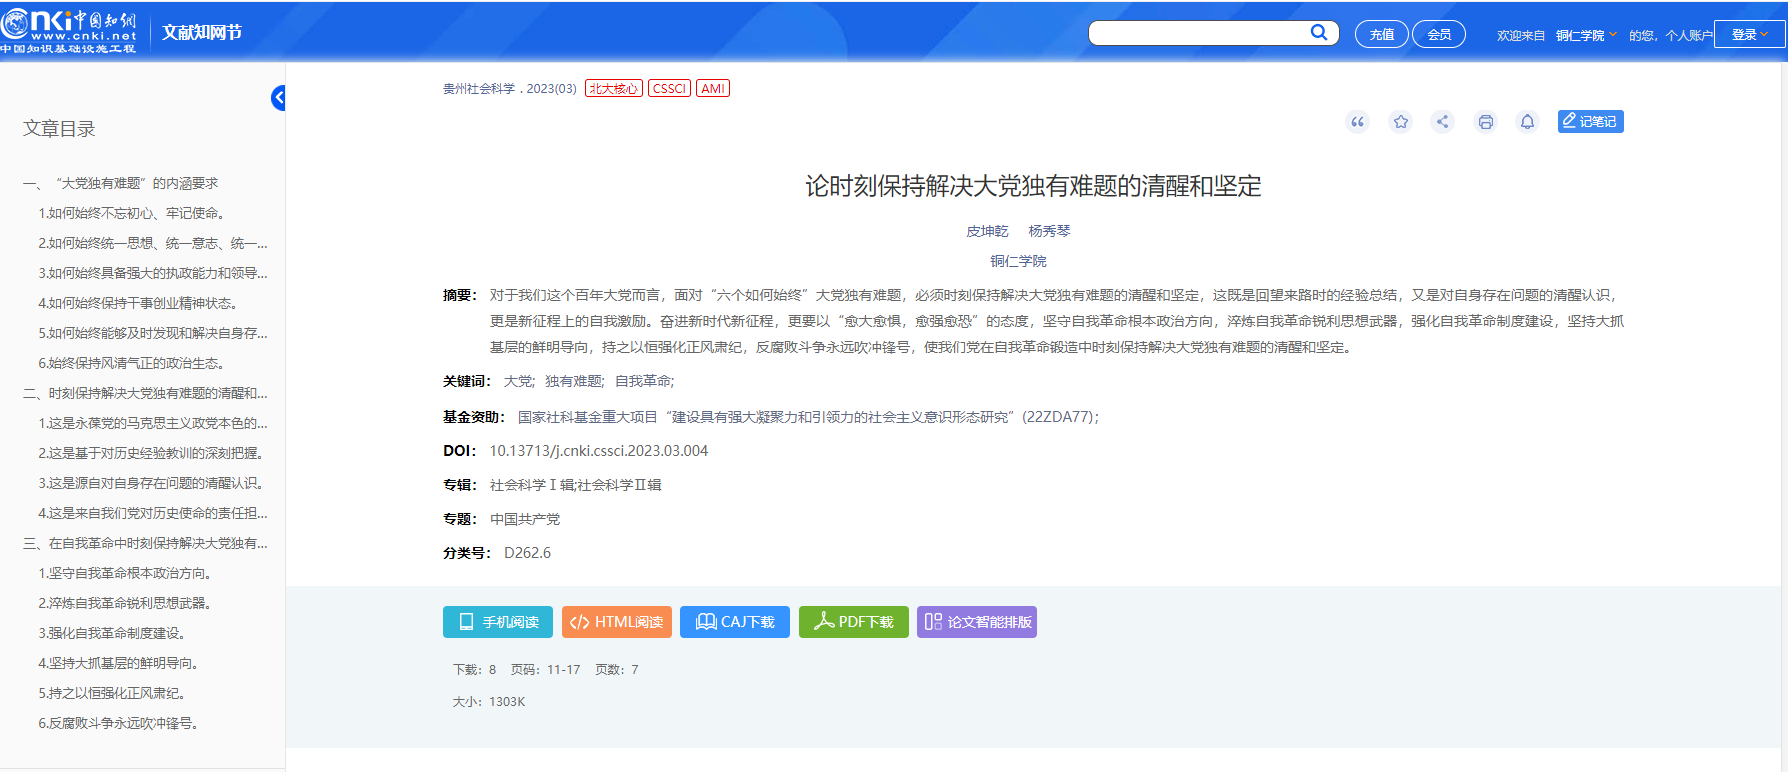Open HTML阅读 reading view
The height and width of the screenshot is (772, 1788).
point(616,622)
